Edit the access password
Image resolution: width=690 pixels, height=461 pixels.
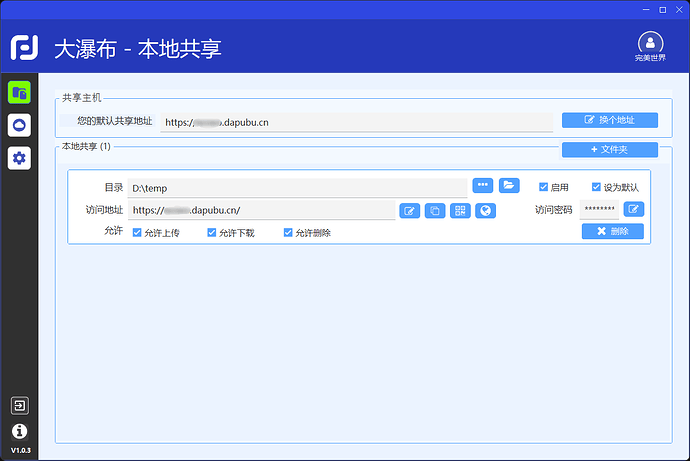coord(634,209)
